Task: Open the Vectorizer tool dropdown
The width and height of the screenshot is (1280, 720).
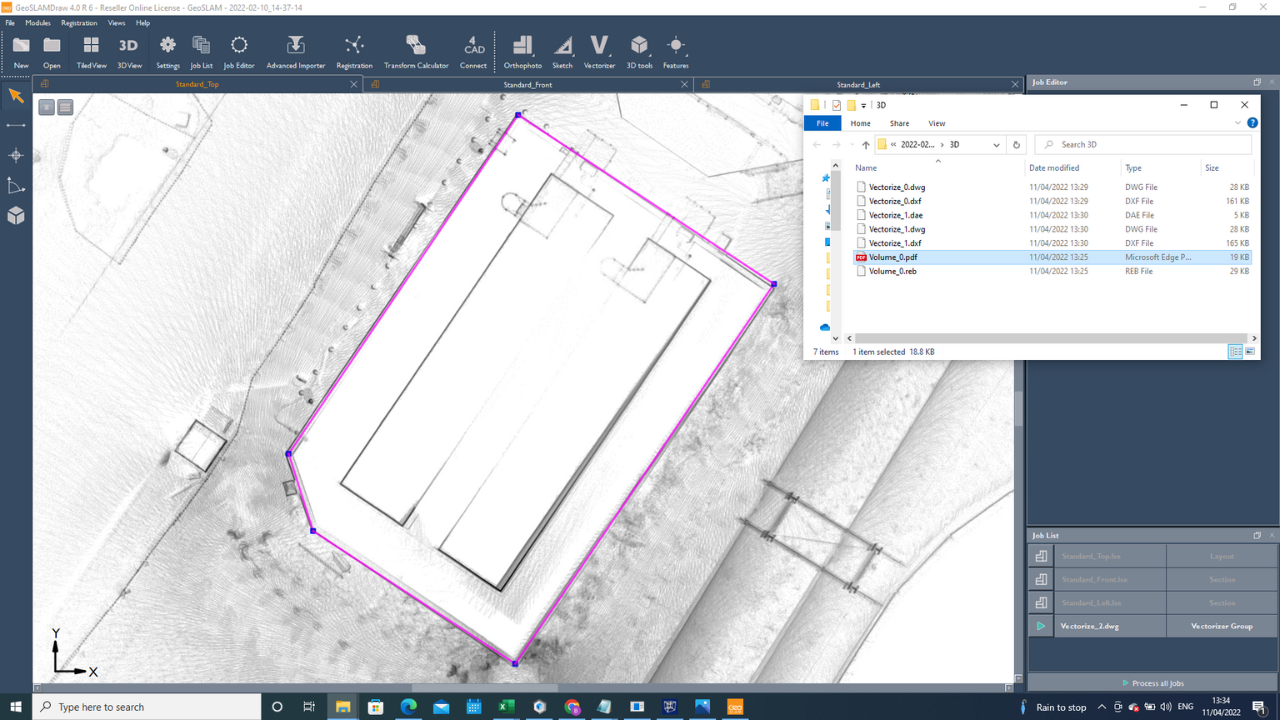Action: tap(599, 51)
